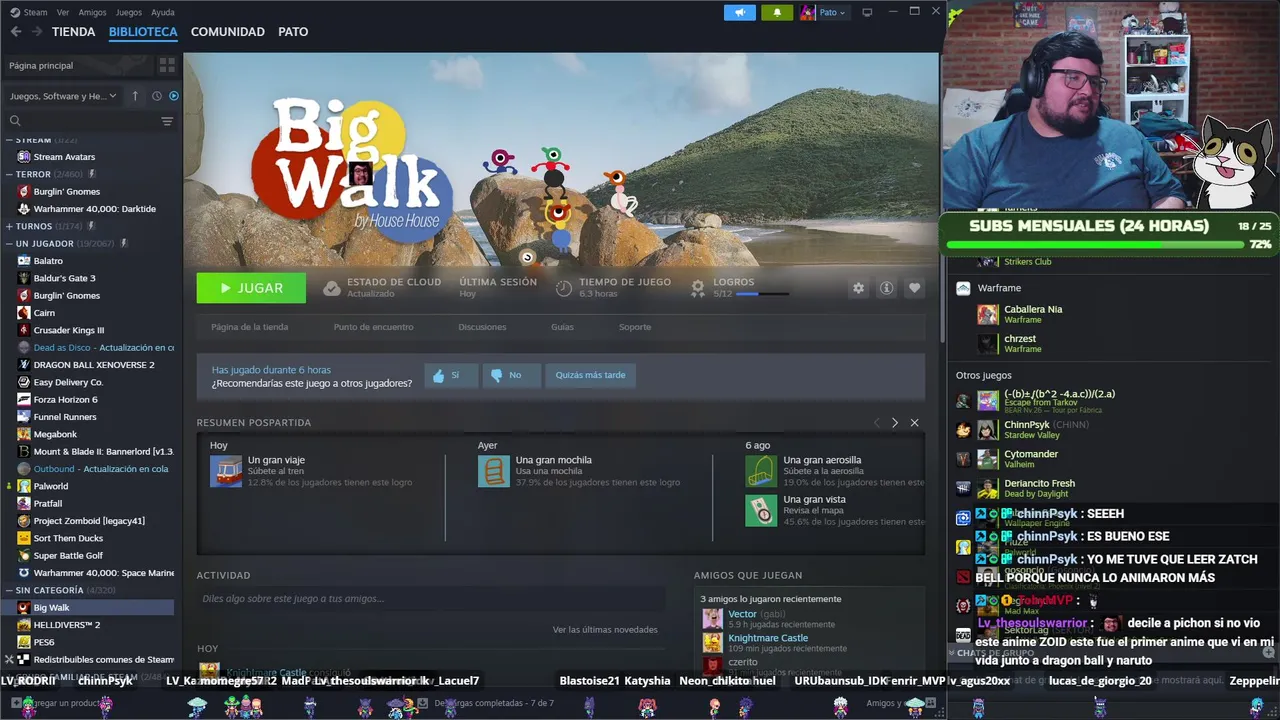Screen dimensions: 1280x720
Task: Open Página de la tienda link
Action: (249, 327)
